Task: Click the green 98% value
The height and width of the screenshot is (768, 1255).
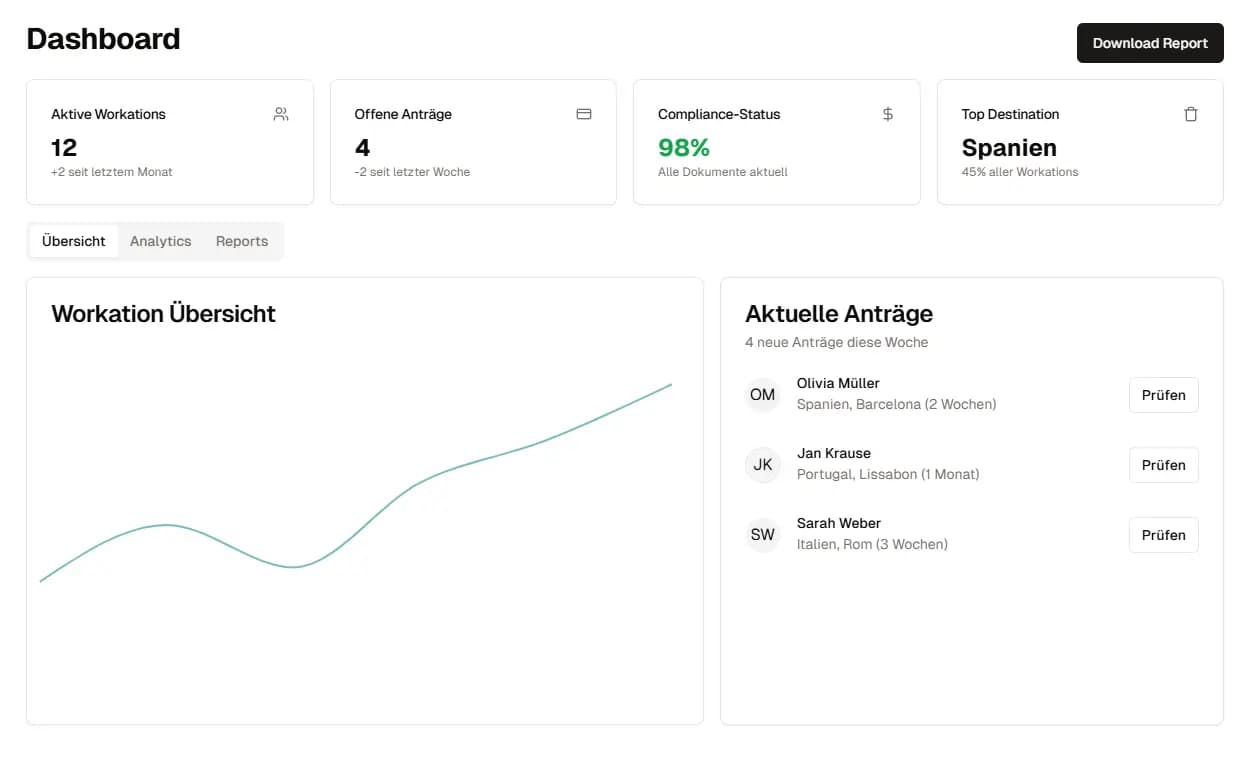Action: [684, 148]
